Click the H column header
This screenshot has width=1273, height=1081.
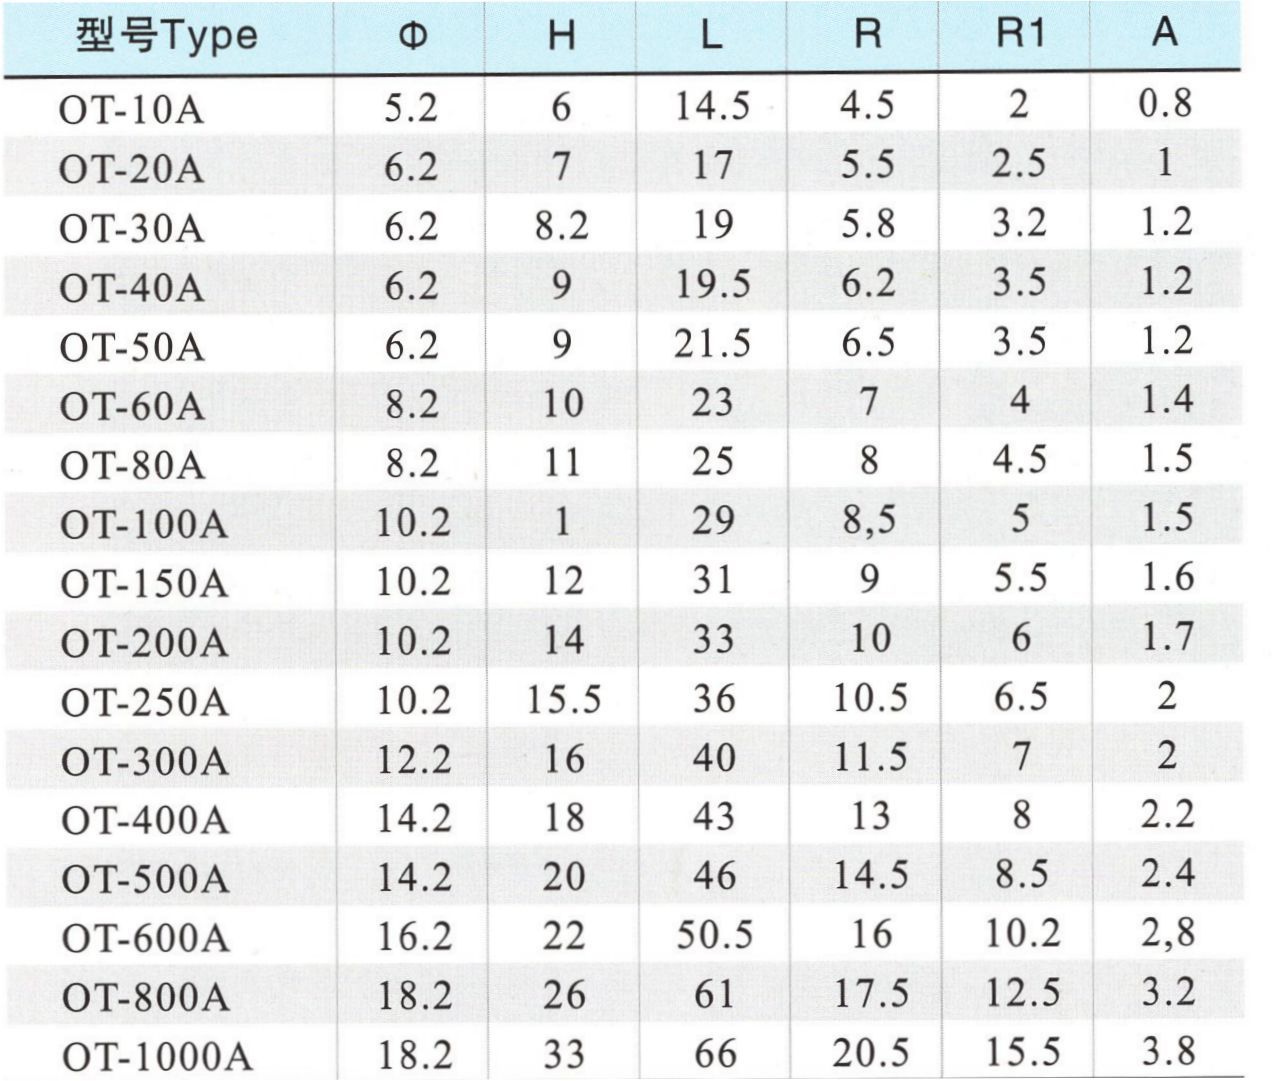point(562,36)
